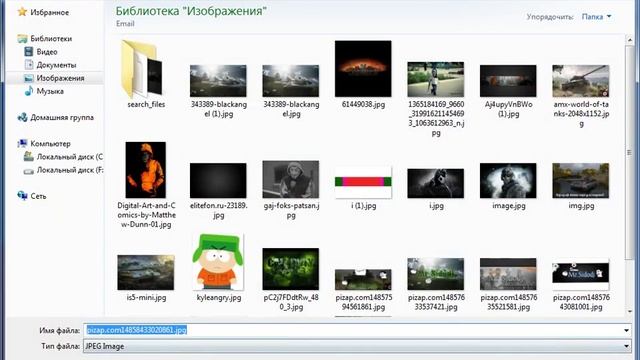Expand the Имя файла dropdown arrow
The height and width of the screenshot is (360, 640).
[627, 330]
